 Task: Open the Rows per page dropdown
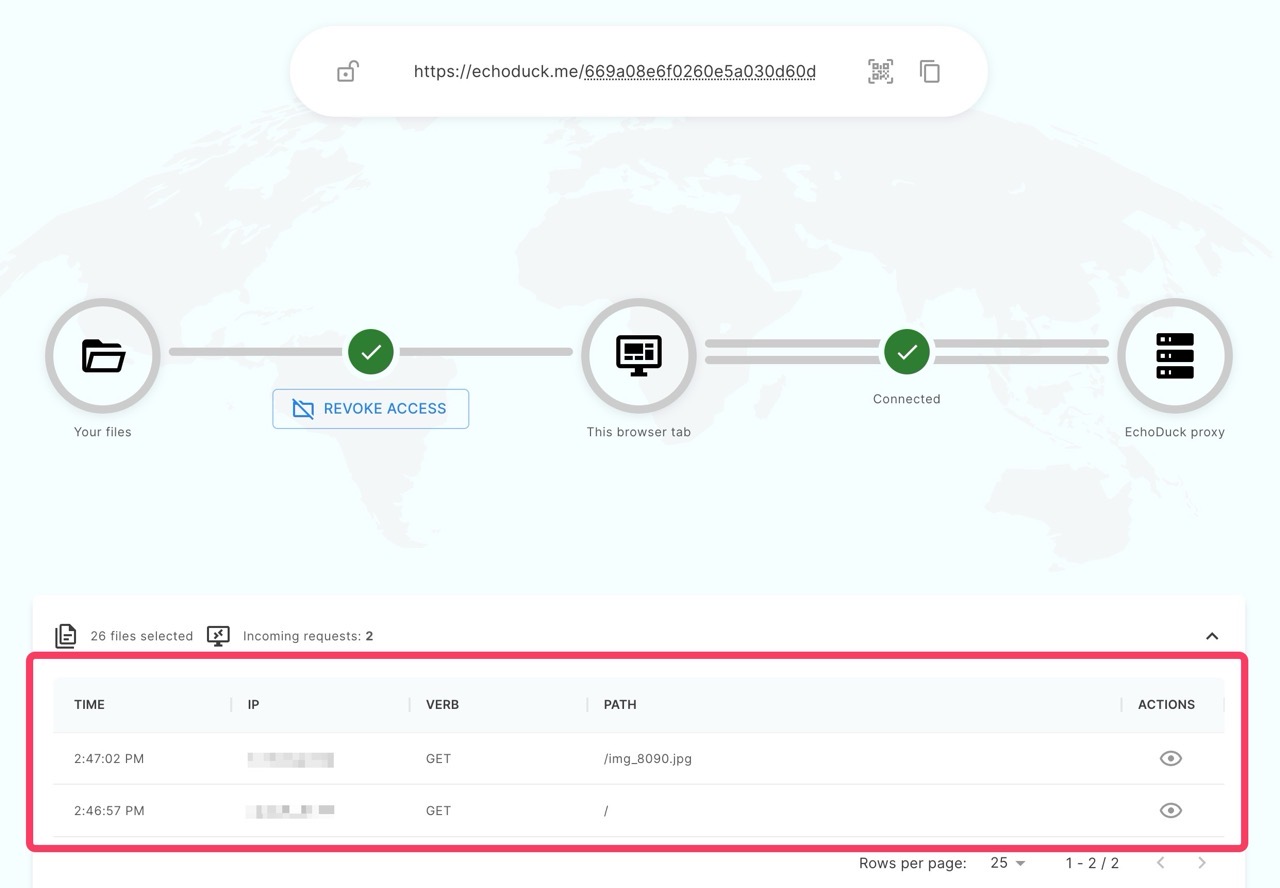click(x=1008, y=863)
